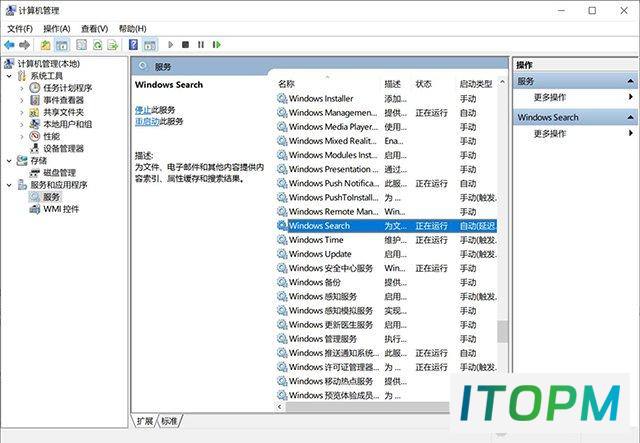Select 计算机管理(本地) root node
This screenshot has width=640, height=443.
tap(49, 64)
